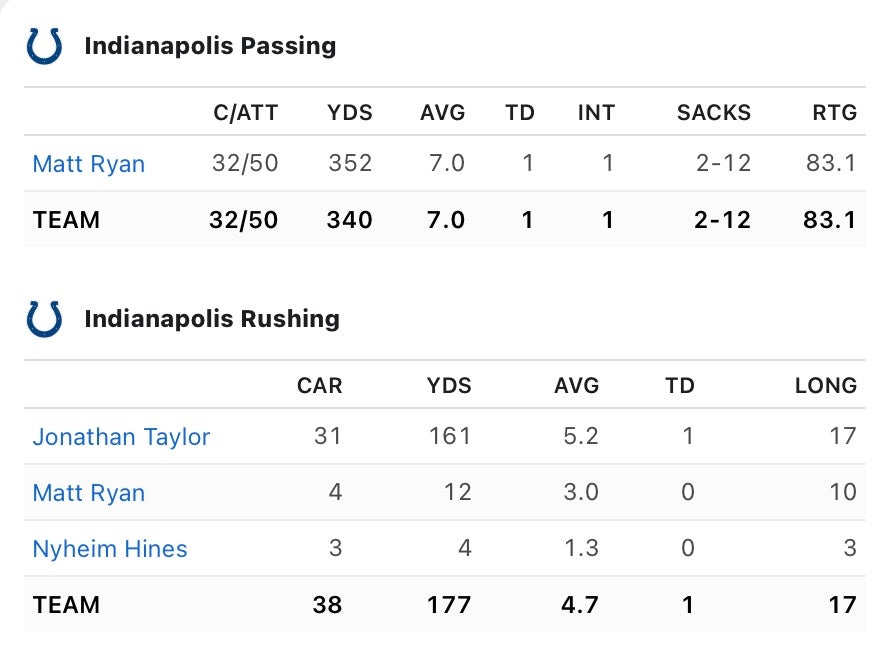The width and height of the screenshot is (892, 660).
Task: Click the SACKS column header
Action: click(x=714, y=113)
